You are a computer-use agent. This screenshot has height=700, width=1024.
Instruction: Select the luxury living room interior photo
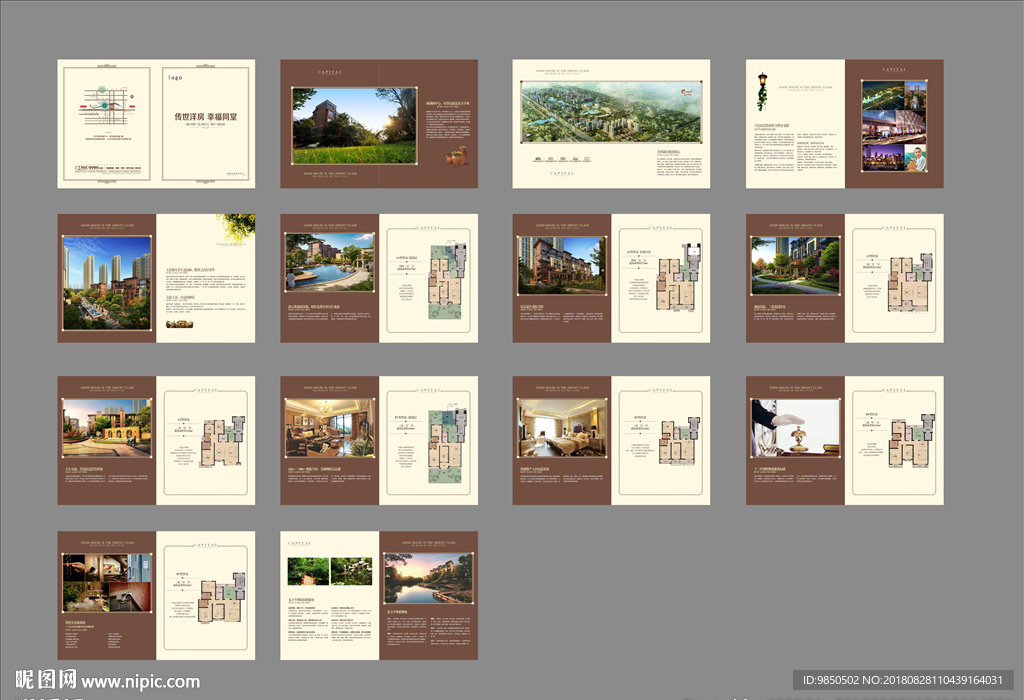[x=329, y=427]
